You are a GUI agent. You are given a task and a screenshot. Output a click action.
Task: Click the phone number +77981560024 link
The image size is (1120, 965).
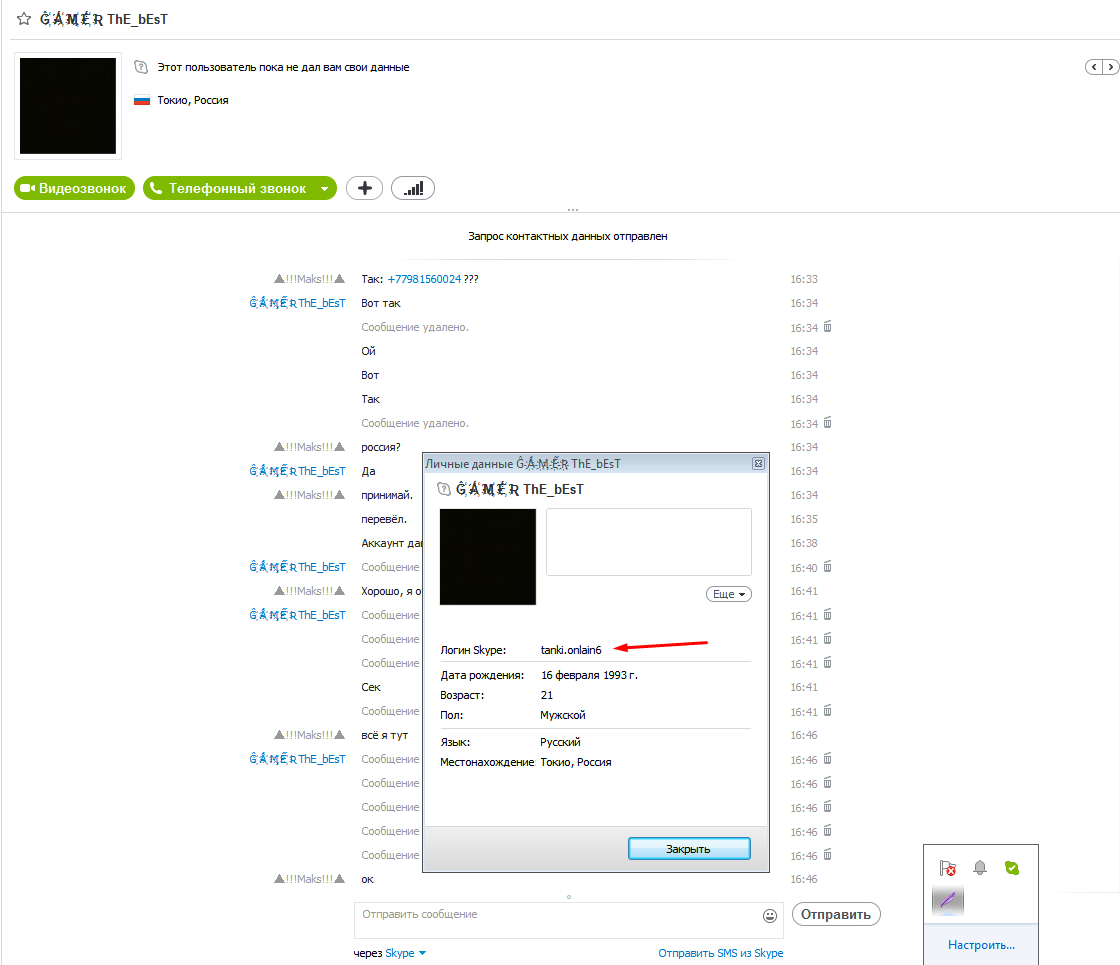[x=424, y=279]
